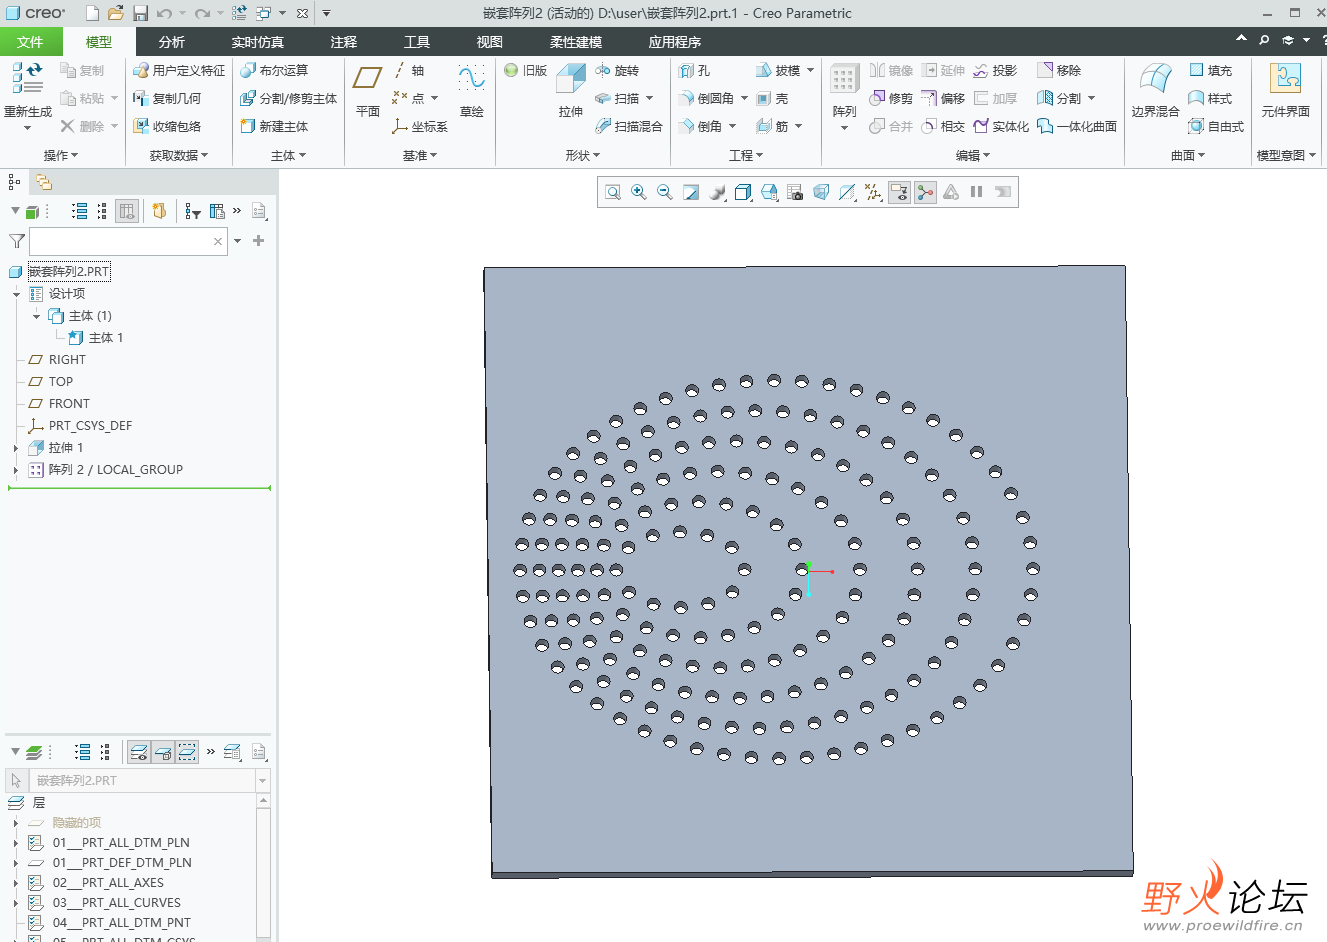Expand 阵列 2 / LOCAL_GROUP node

pos(15,470)
